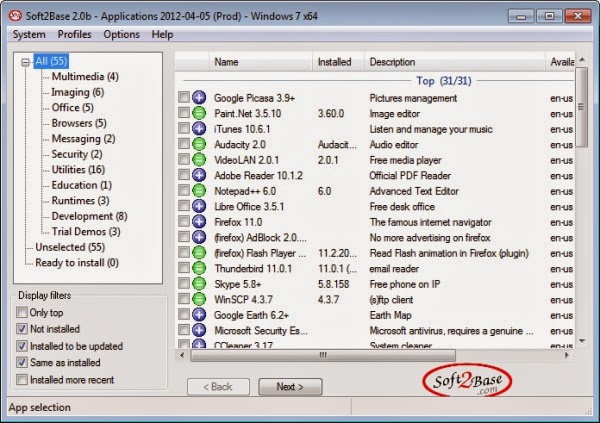This screenshot has height=423, width=600.
Task: Click the blue plus icon for Libre Office 3.5.1
Action: (199, 206)
